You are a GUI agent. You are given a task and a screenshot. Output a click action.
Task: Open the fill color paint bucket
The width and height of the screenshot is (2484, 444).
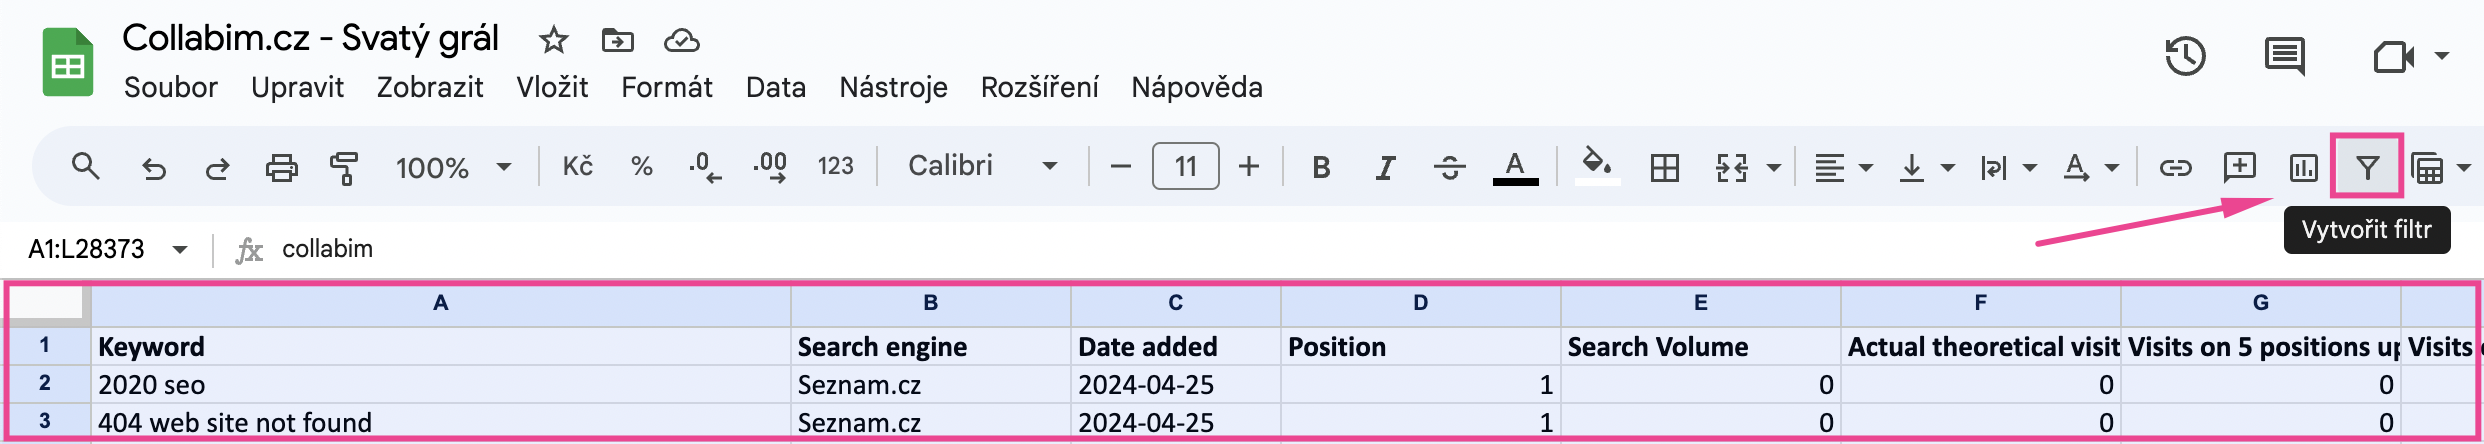click(x=1596, y=166)
